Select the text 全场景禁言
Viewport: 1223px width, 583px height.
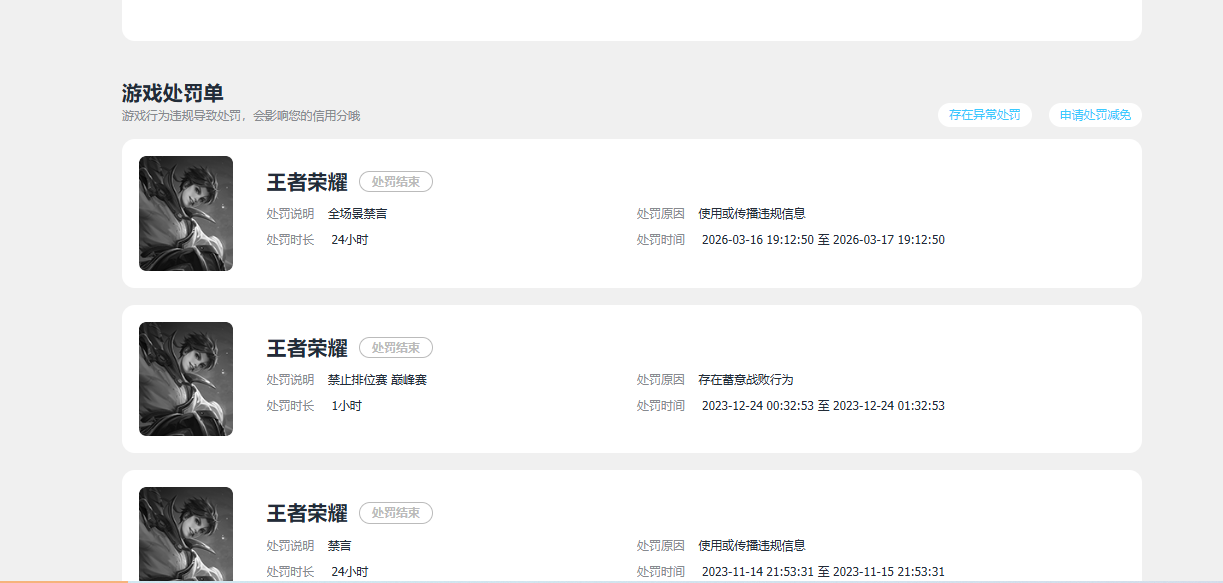pyautogui.click(x=358, y=214)
